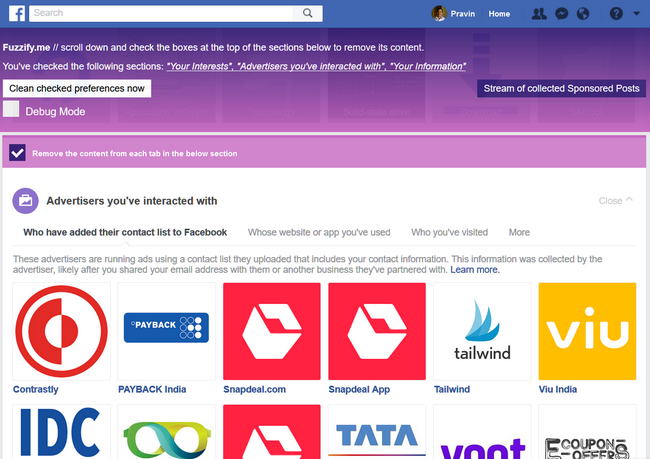650x459 pixels.
Task: Click the Fuzzify.me title text
Action: [x=26, y=47]
